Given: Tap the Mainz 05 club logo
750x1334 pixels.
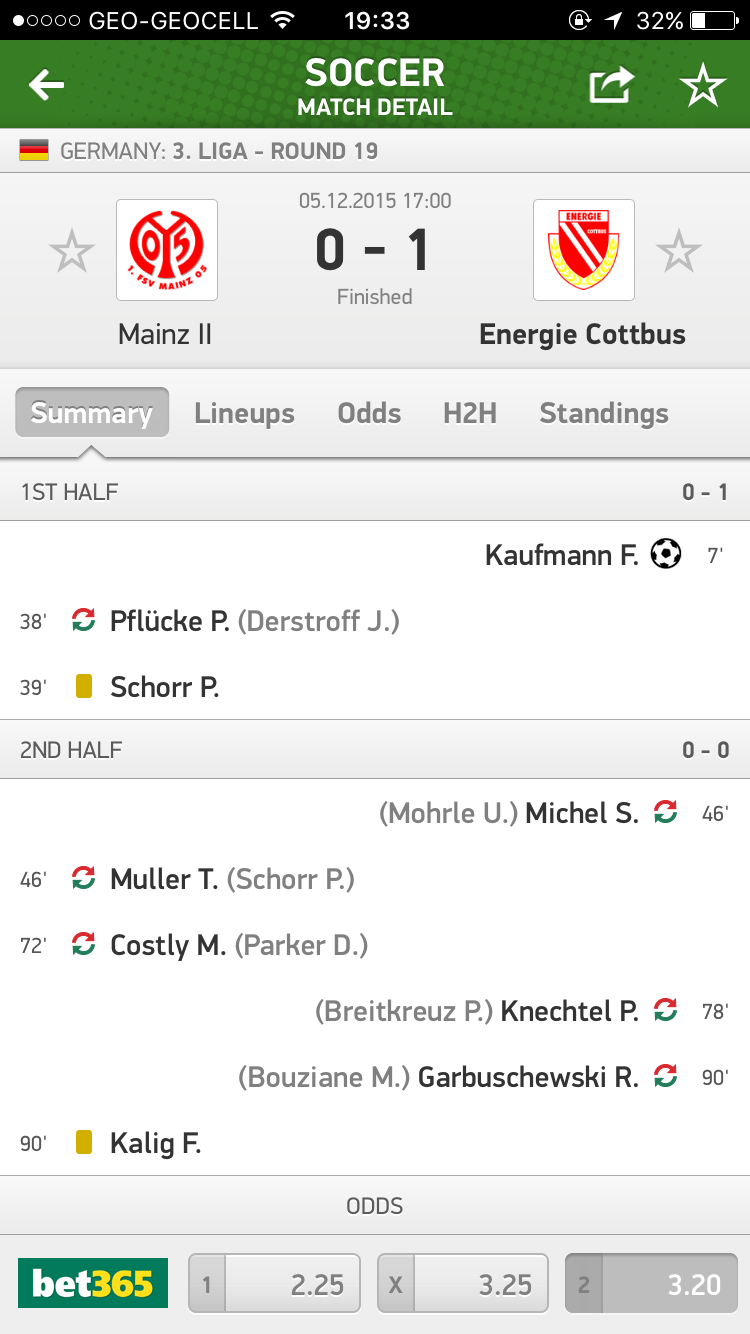Looking at the screenshot, I should click(x=167, y=250).
